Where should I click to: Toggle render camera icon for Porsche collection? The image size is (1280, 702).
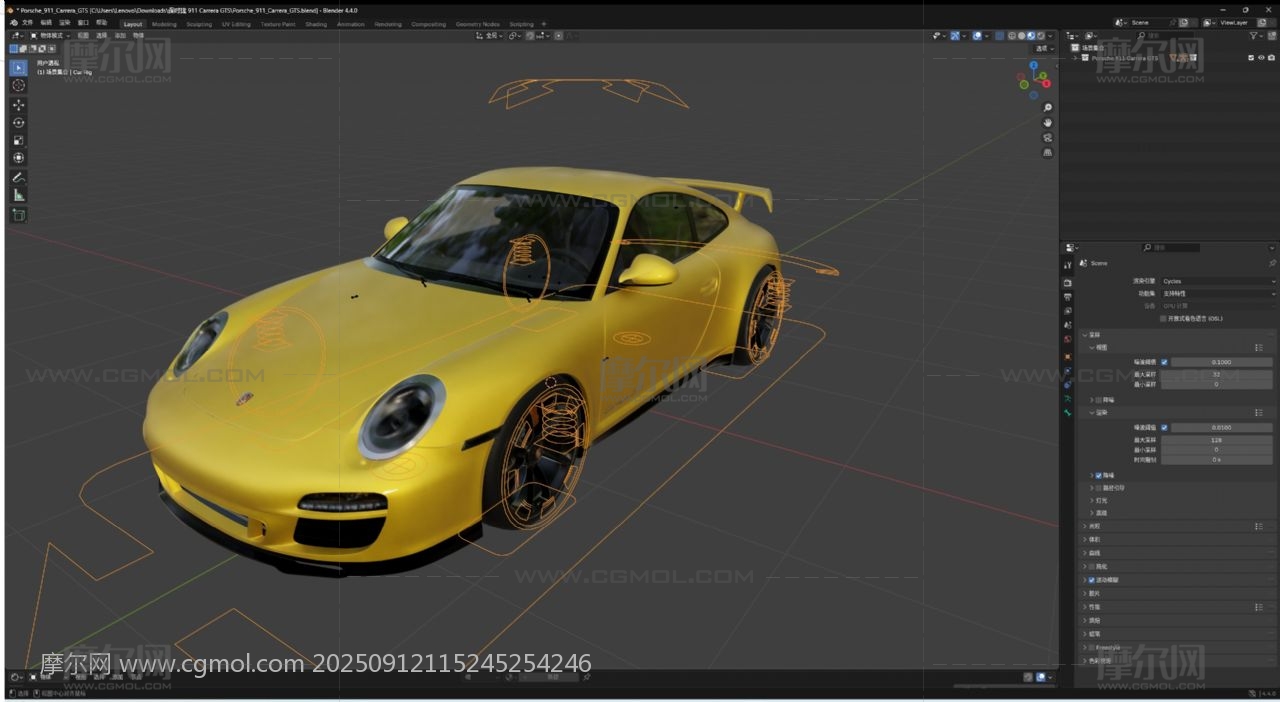pos(1271,58)
